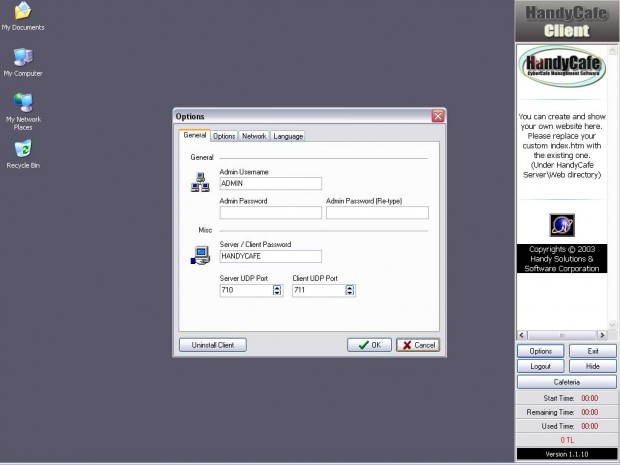Increase the Client UDP Port value
Viewport: 620px width, 465px height.
click(x=350, y=287)
